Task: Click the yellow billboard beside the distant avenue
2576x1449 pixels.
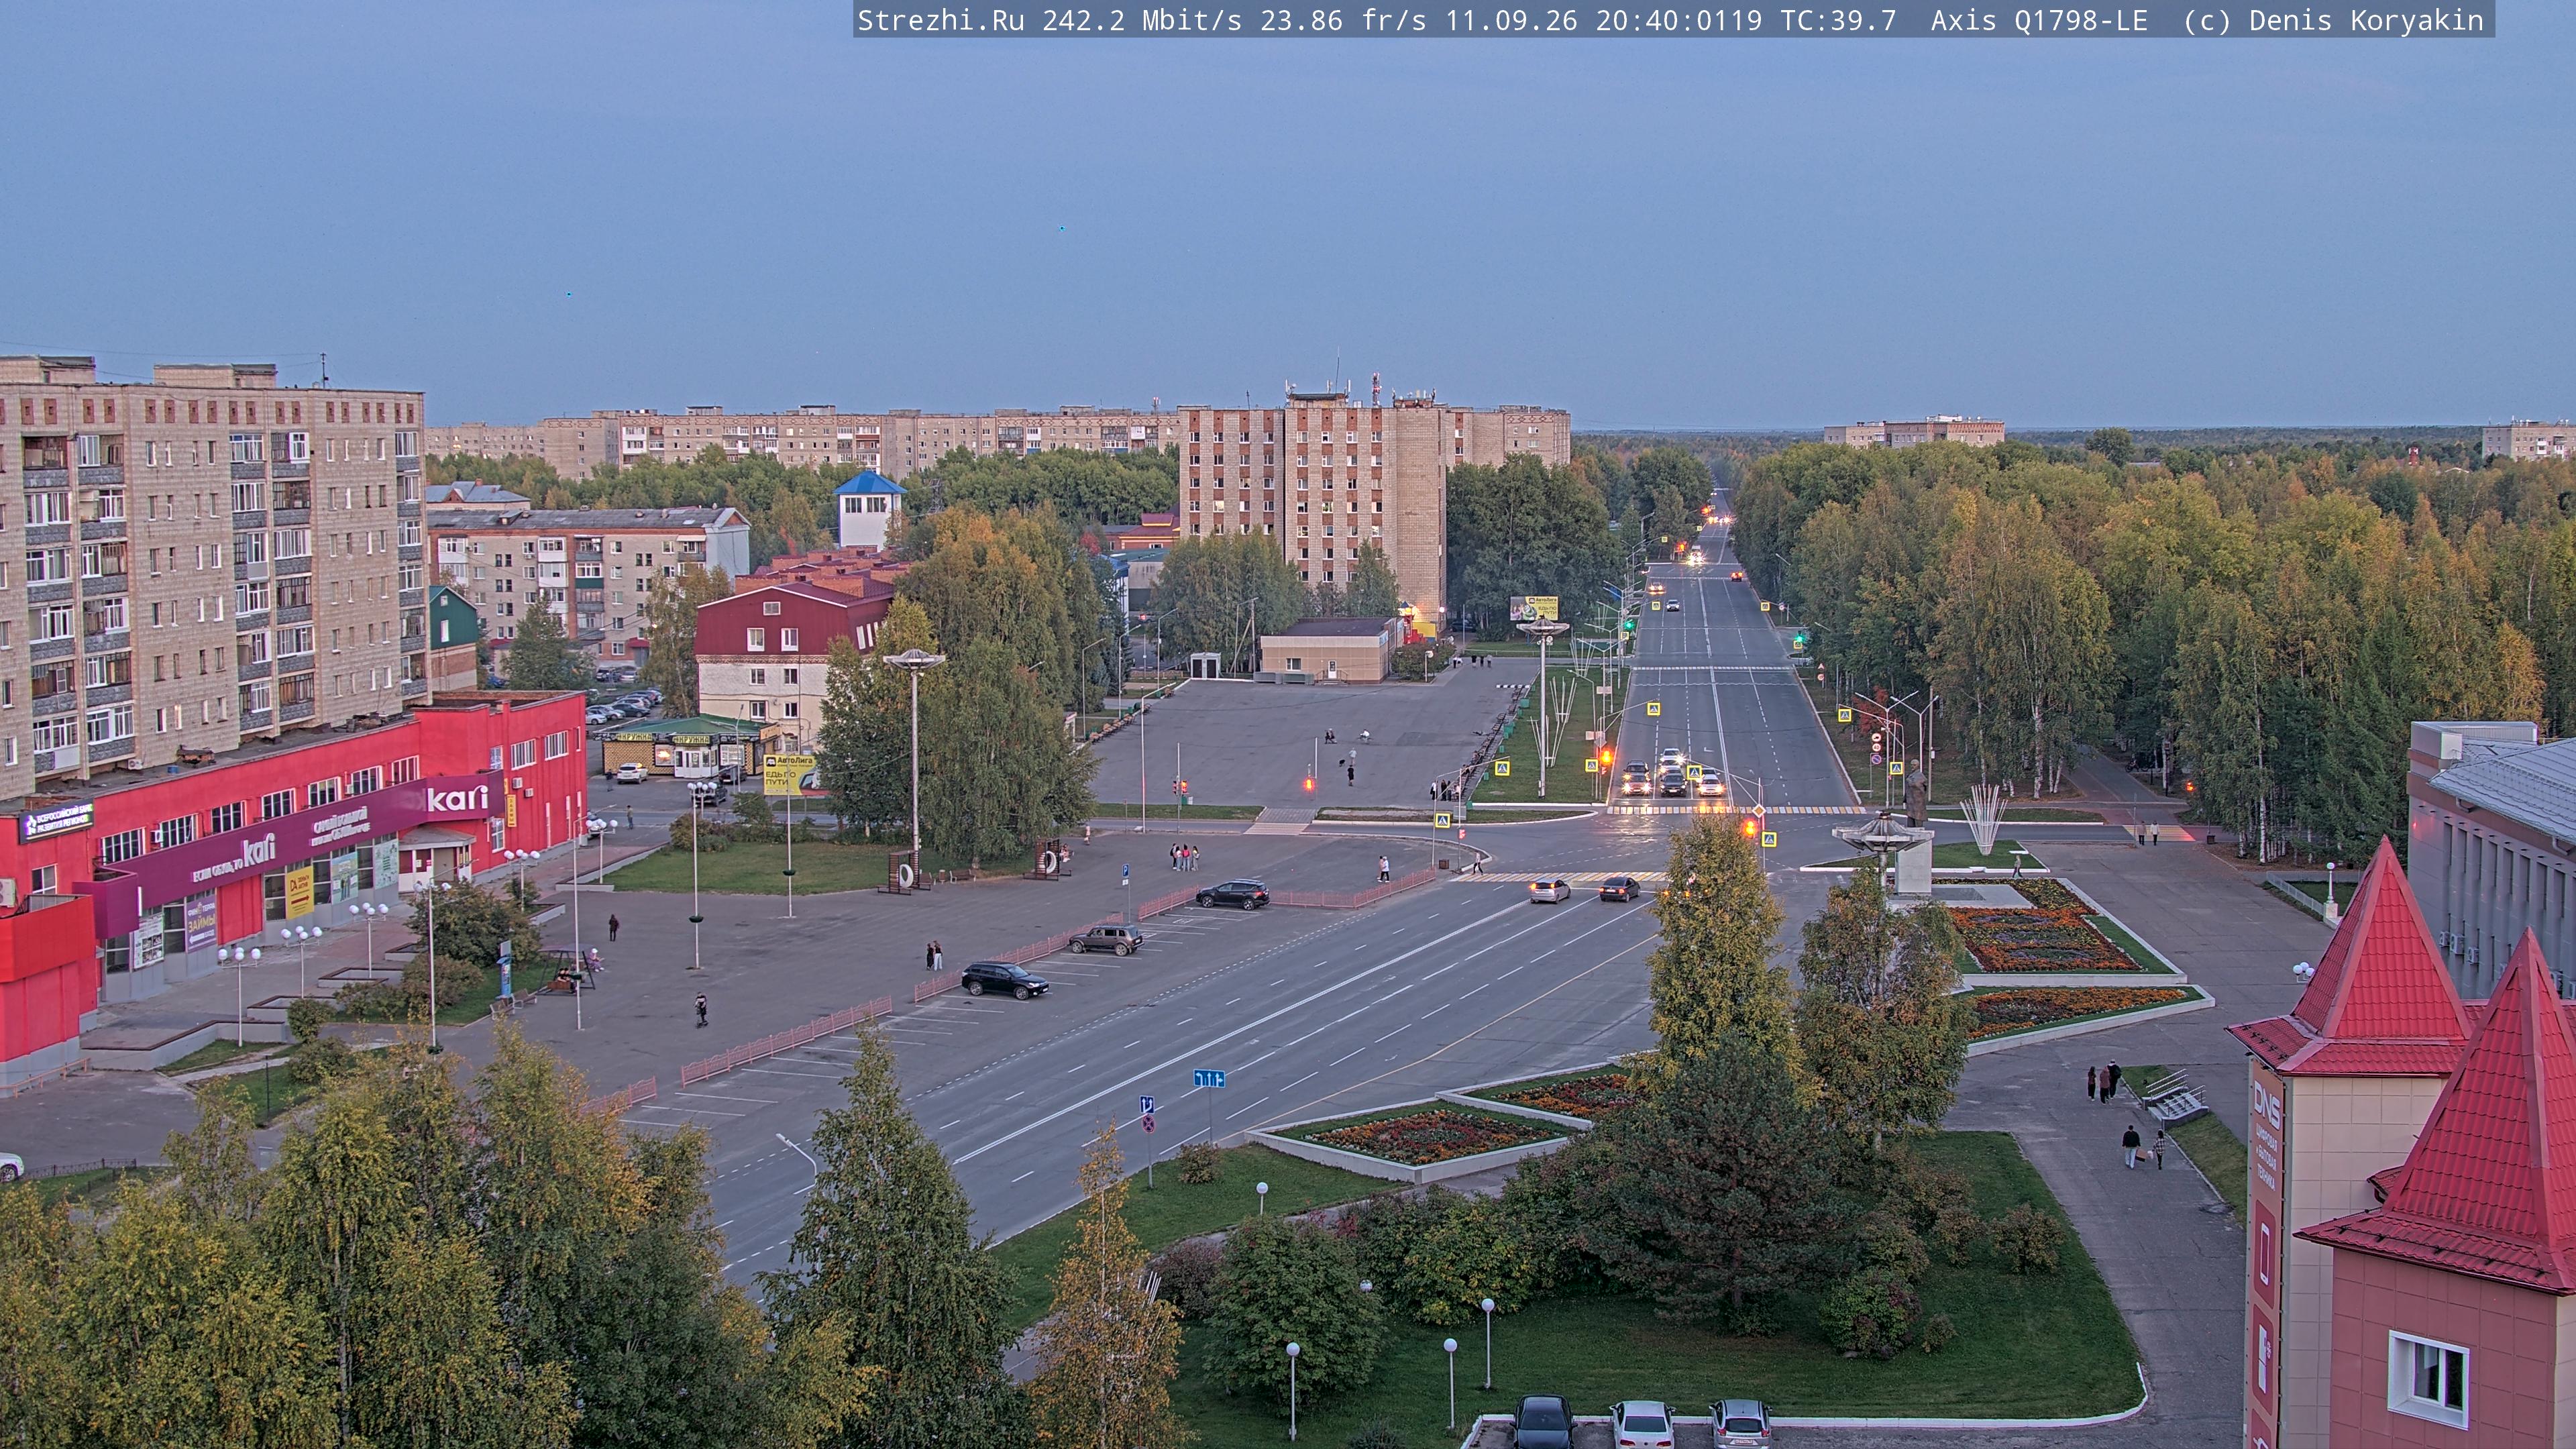Action: (x=1534, y=607)
